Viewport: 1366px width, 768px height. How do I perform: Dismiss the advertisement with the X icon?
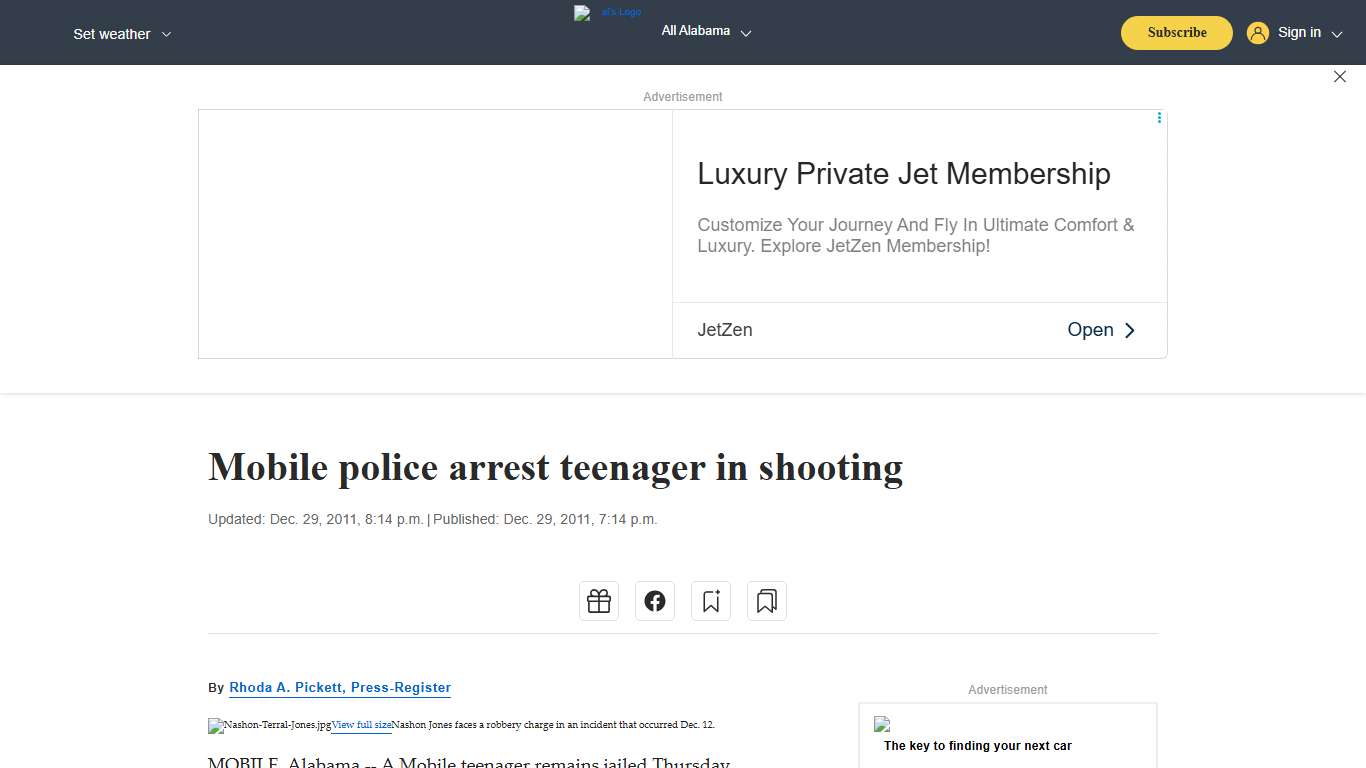[x=1340, y=76]
